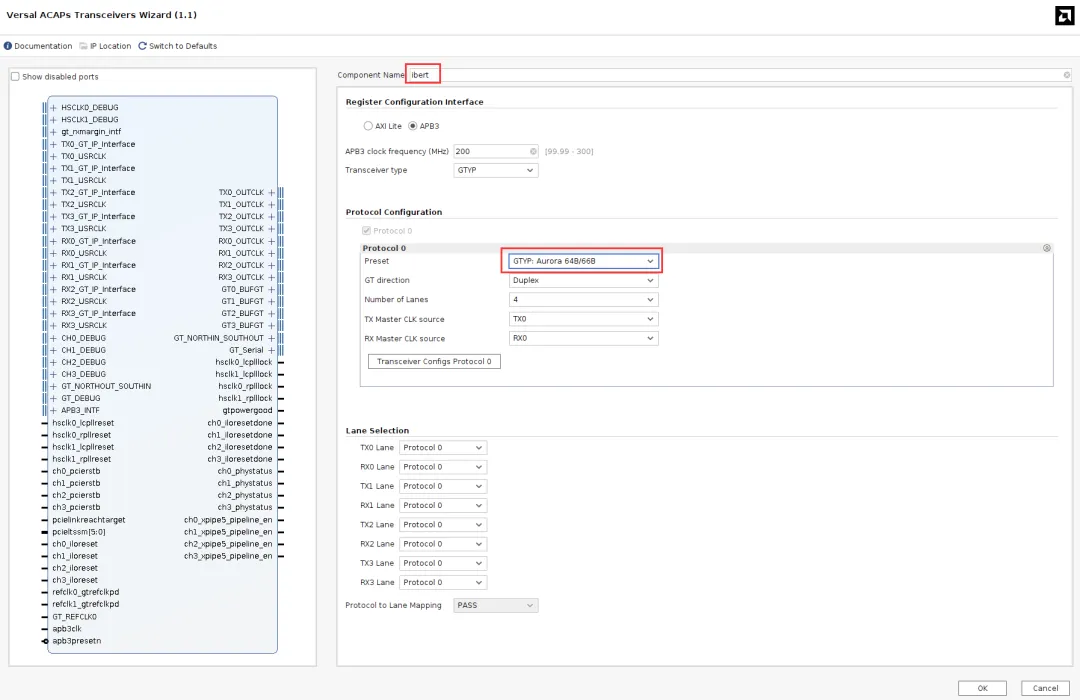The image size is (1080, 700).
Task: Collapse the Protocol 0 section icon
Action: click(x=1046, y=248)
